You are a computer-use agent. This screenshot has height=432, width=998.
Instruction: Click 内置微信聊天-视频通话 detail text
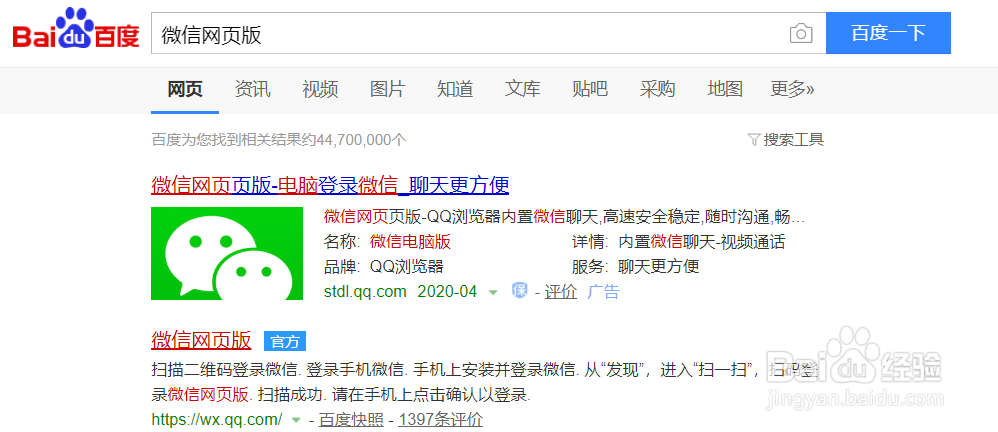[702, 242]
